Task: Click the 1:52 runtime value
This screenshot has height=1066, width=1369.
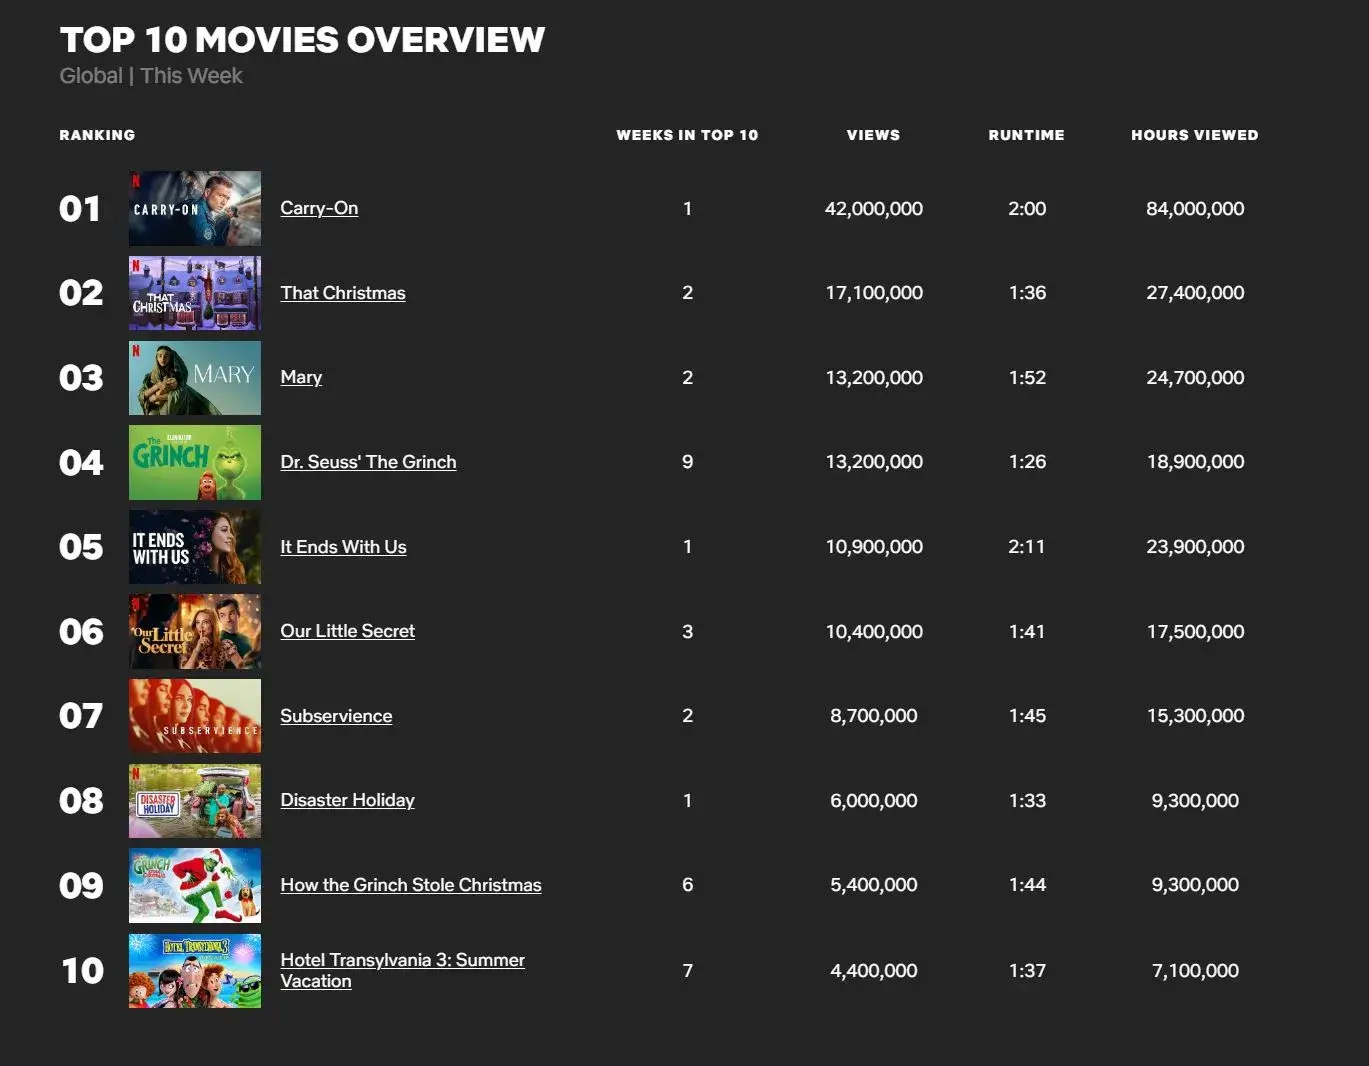Action: coord(1027,378)
